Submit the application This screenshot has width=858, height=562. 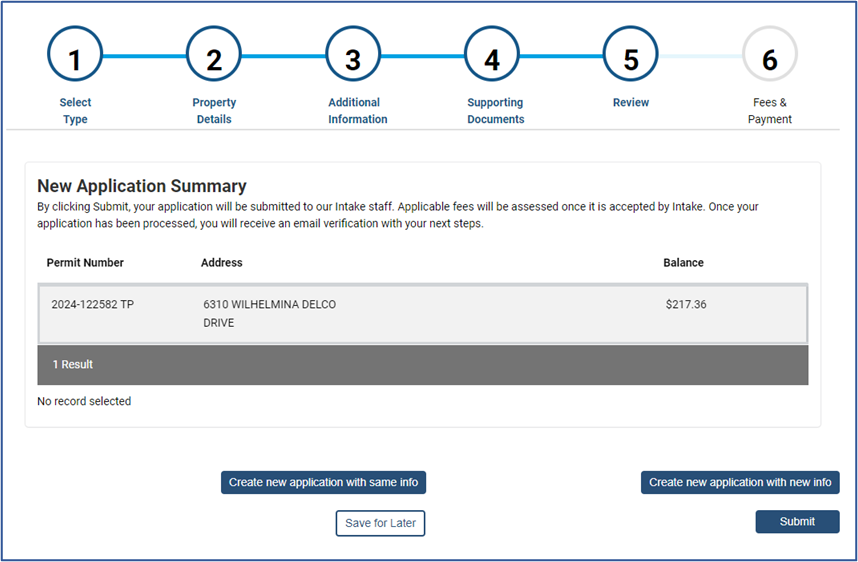[x=797, y=521]
